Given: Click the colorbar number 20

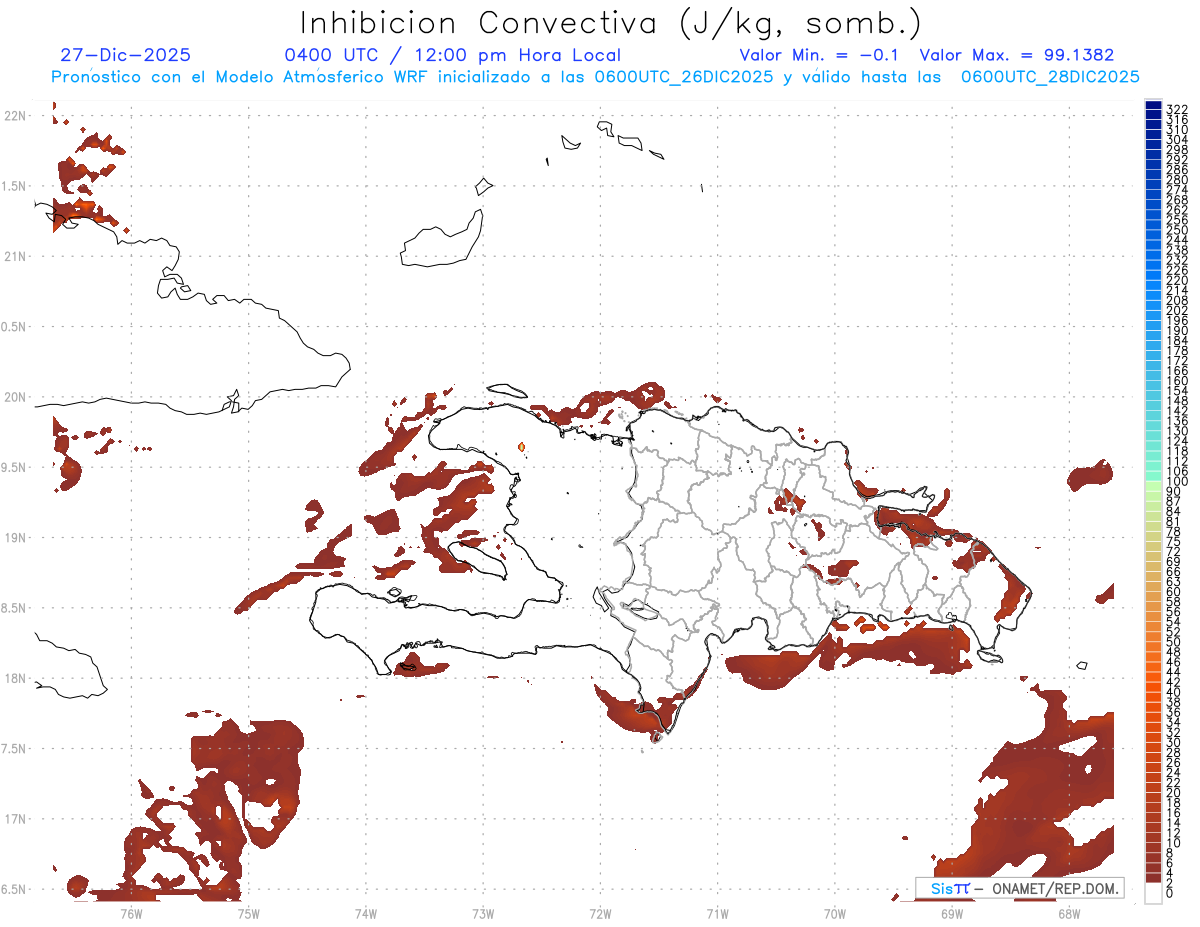Looking at the screenshot, I should tap(1174, 793).
